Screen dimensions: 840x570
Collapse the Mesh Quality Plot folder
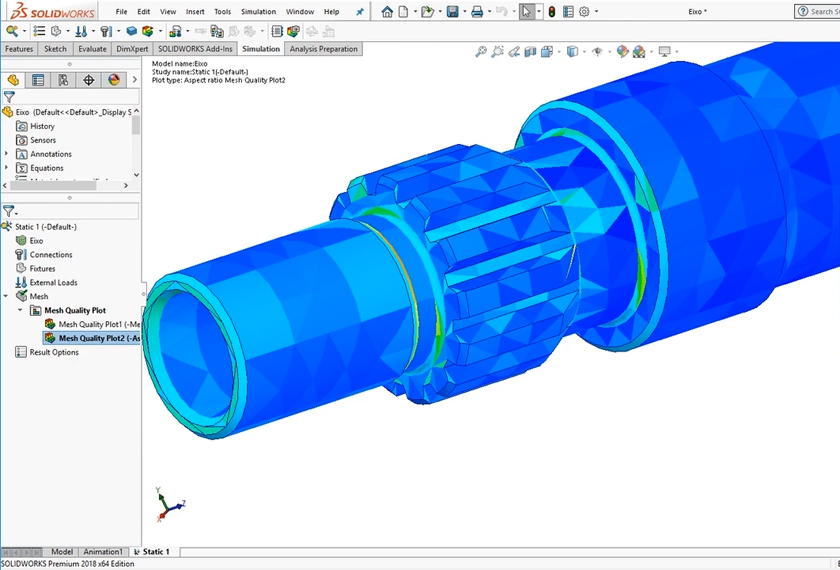pos(21,311)
